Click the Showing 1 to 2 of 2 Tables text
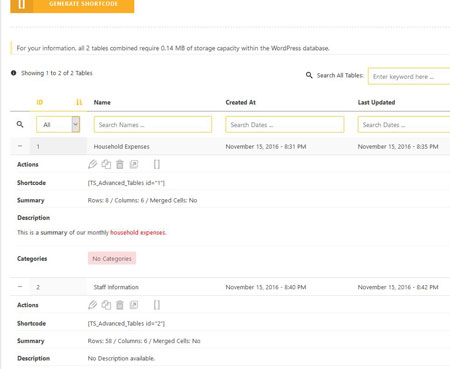450x369 pixels. [57, 73]
